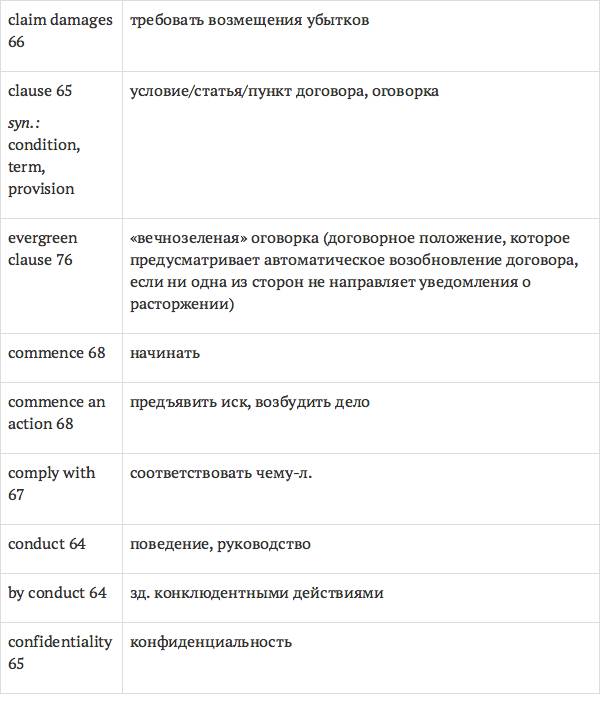Click the 'by conduct 64' term
The height and width of the screenshot is (714, 600).
[x=57, y=593]
